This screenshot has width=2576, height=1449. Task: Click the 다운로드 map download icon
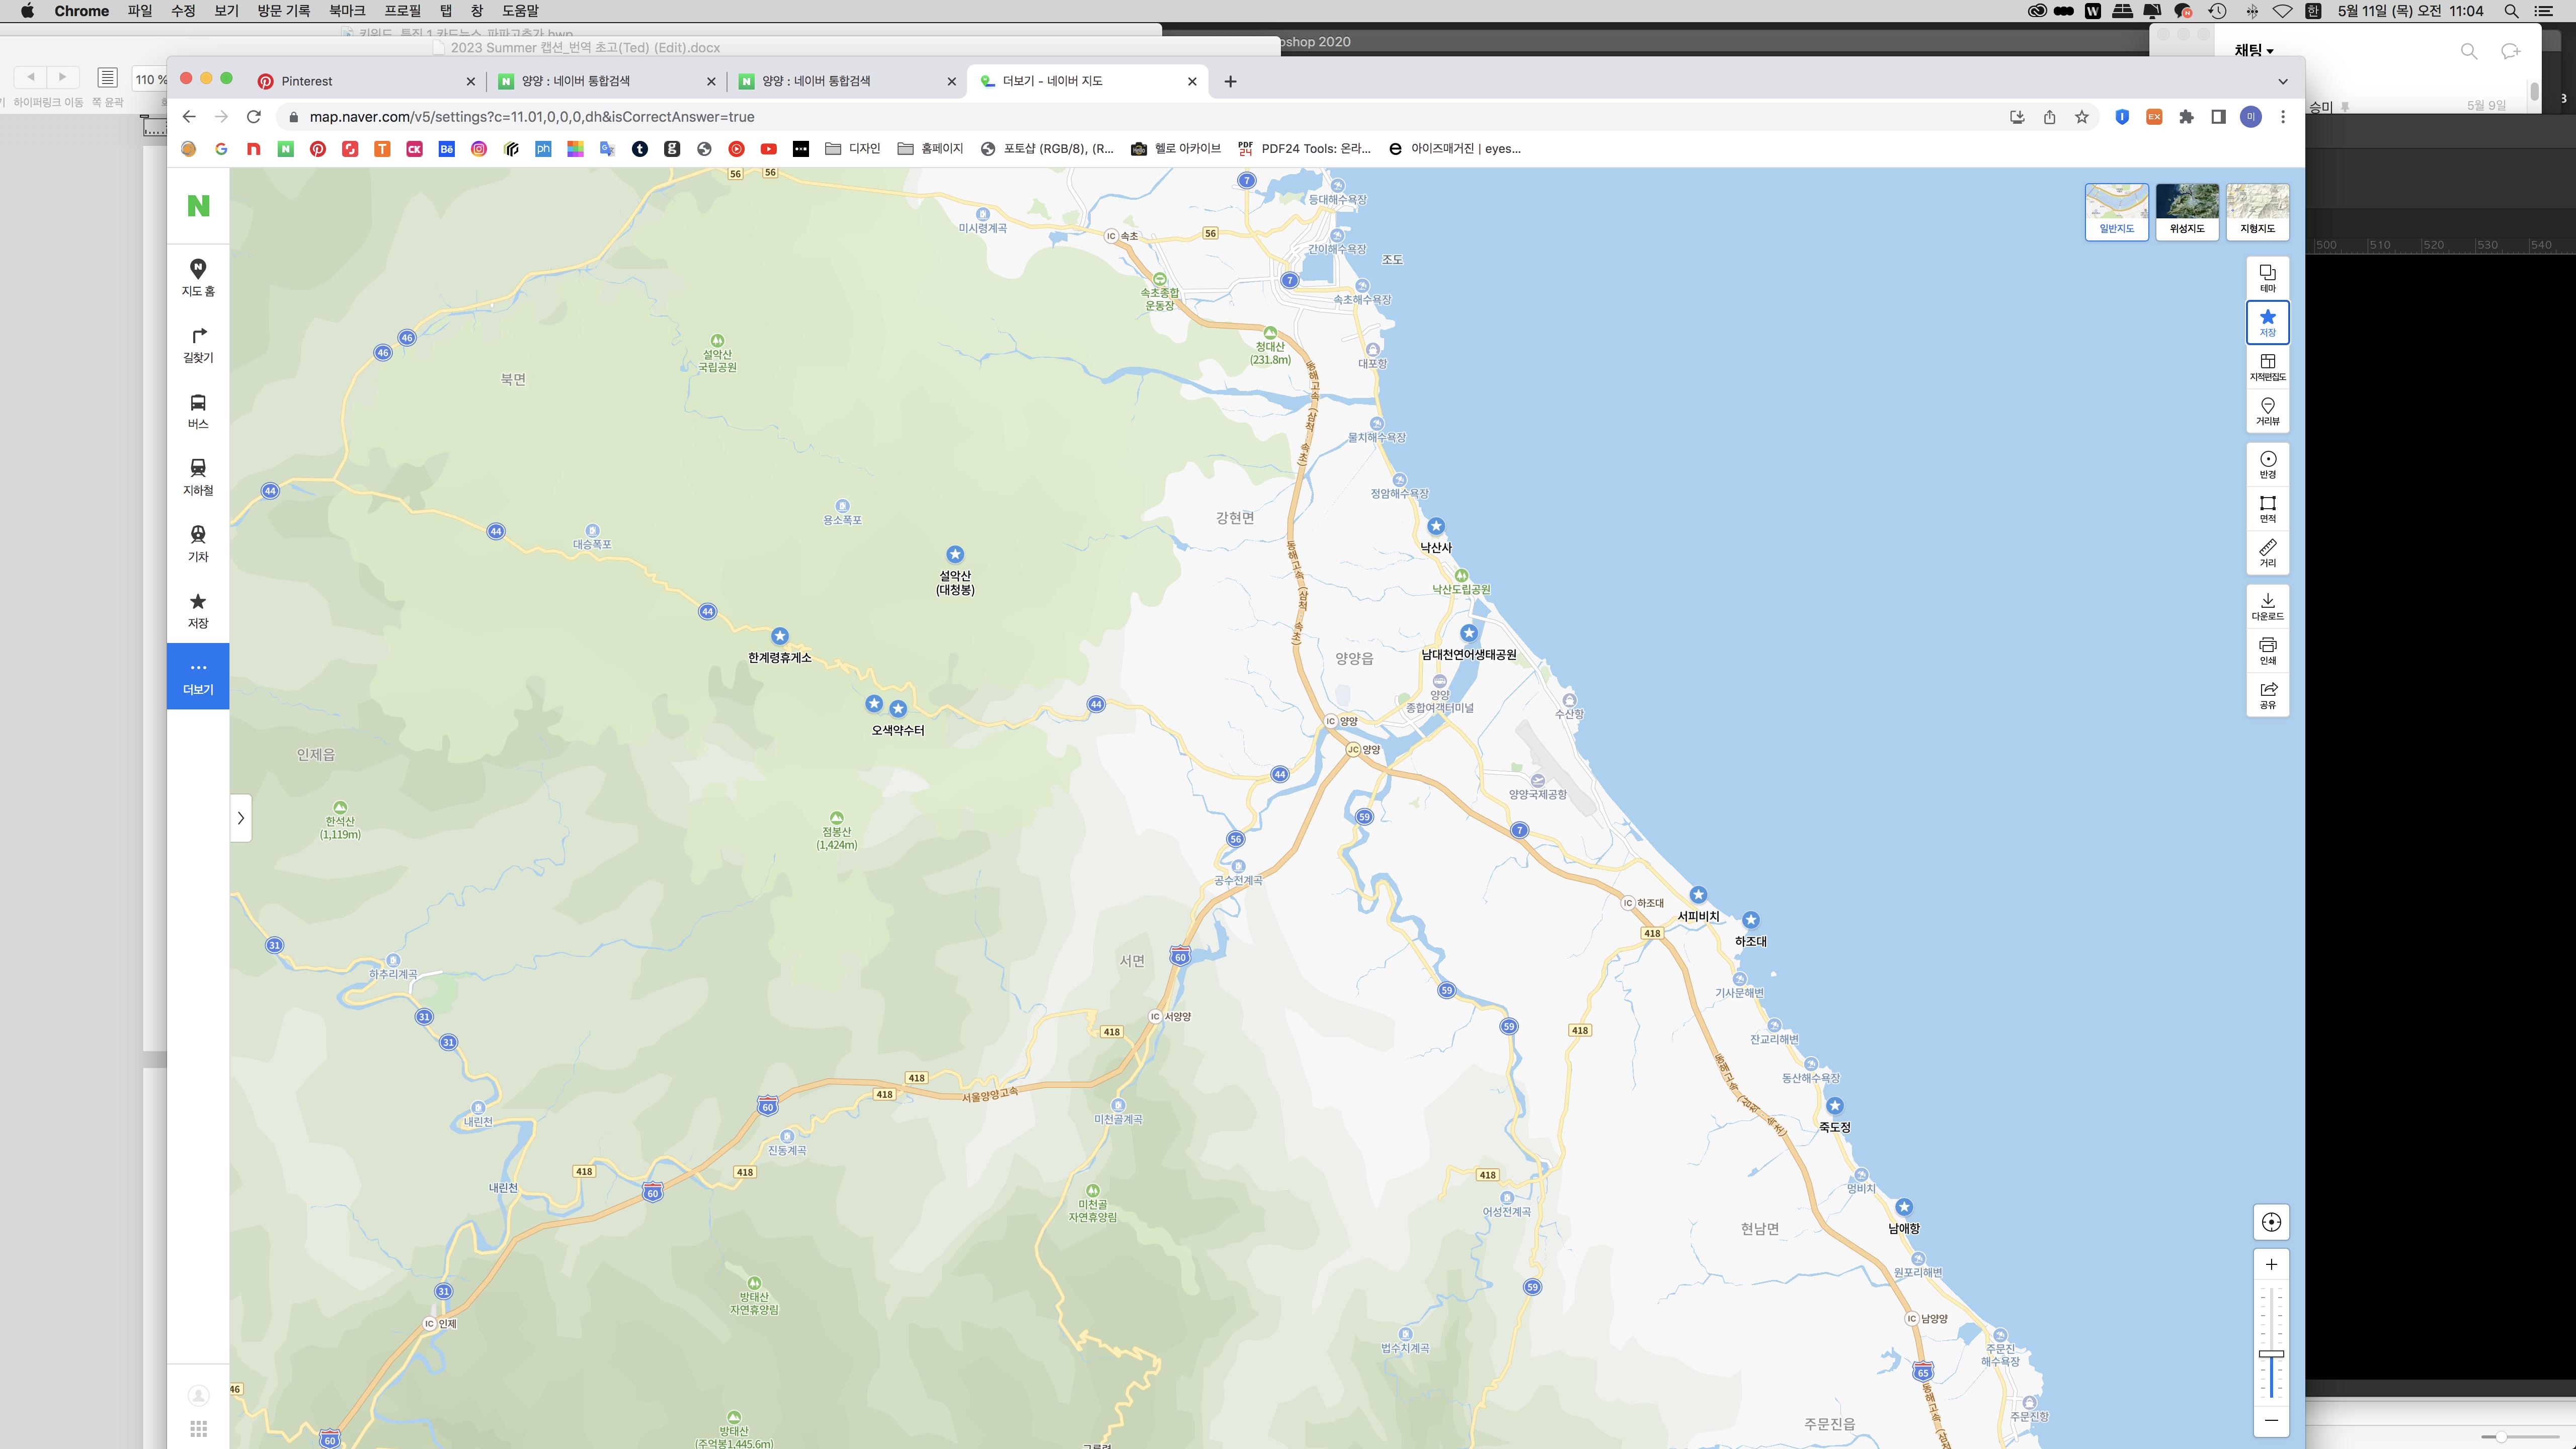coord(2267,605)
